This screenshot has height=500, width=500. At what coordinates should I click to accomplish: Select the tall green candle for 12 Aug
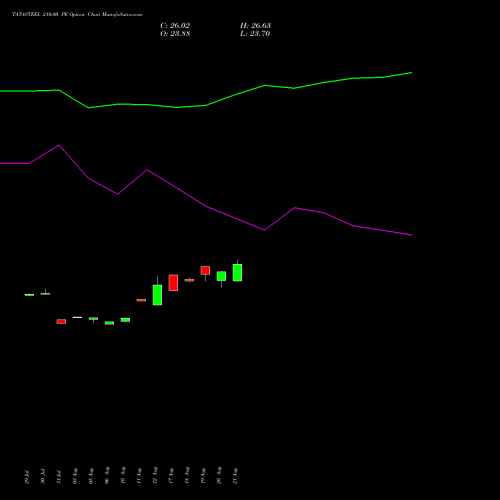point(157,295)
